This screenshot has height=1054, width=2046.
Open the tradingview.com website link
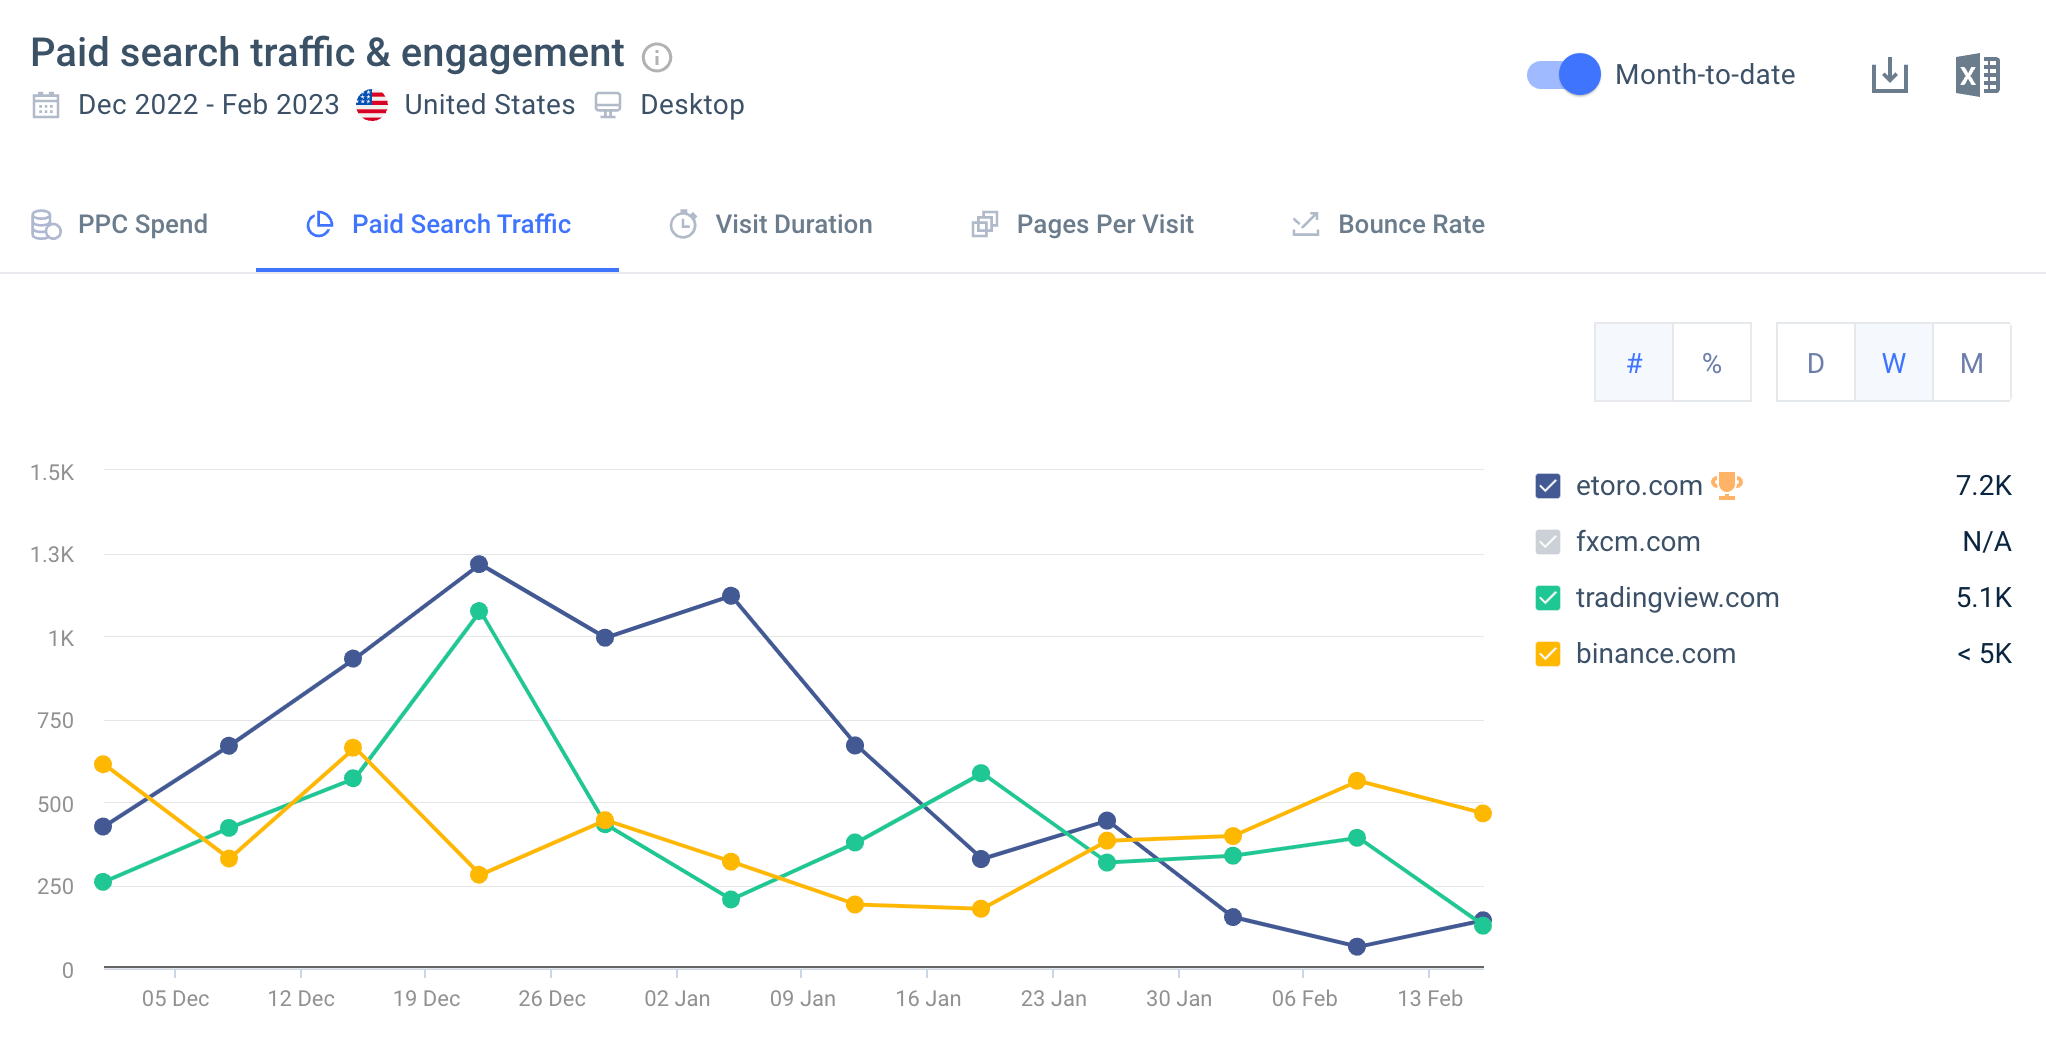tap(1676, 597)
